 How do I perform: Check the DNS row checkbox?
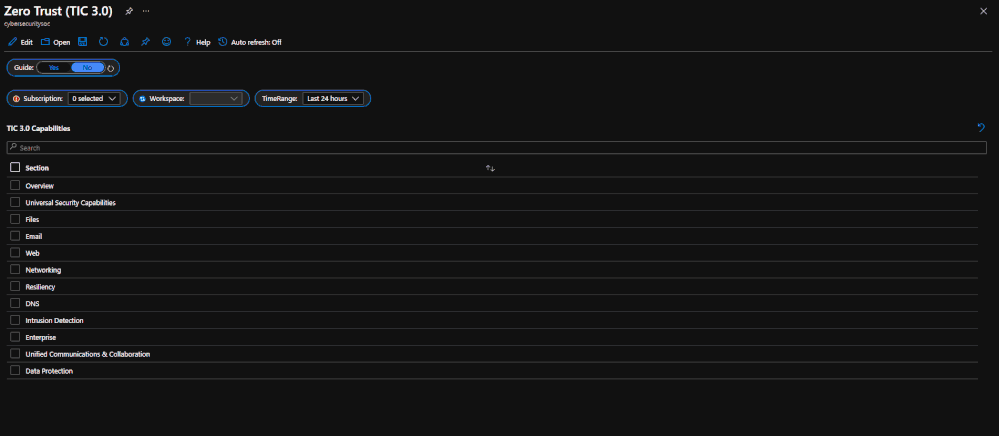tap(15, 303)
